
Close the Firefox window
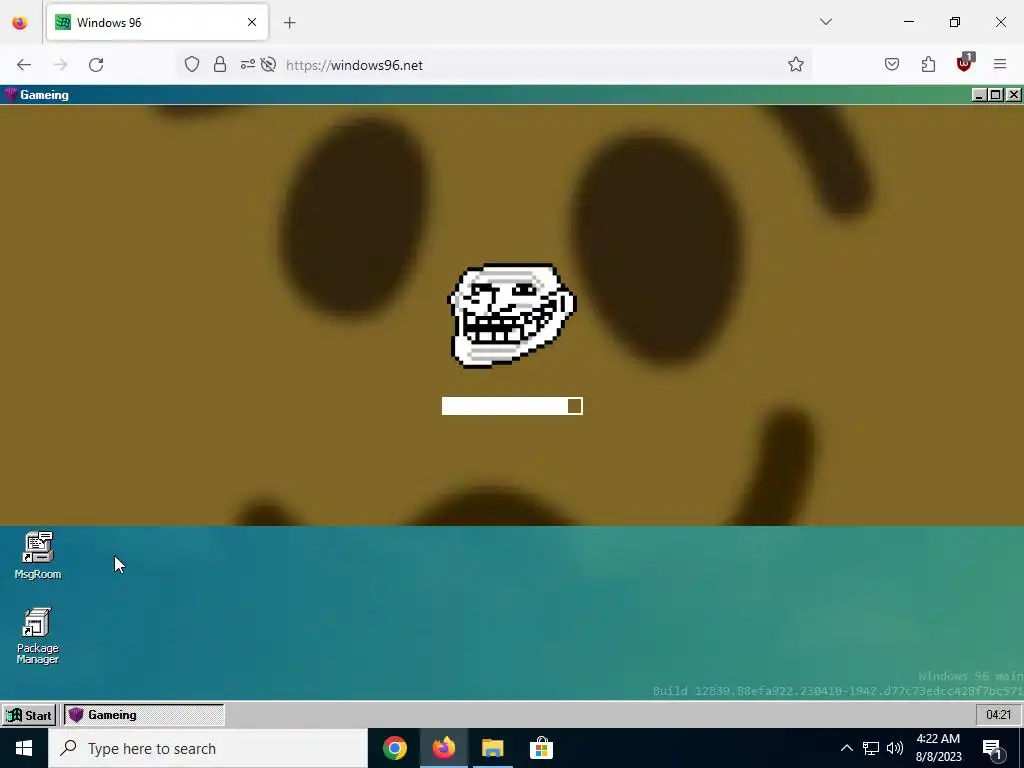1000,22
